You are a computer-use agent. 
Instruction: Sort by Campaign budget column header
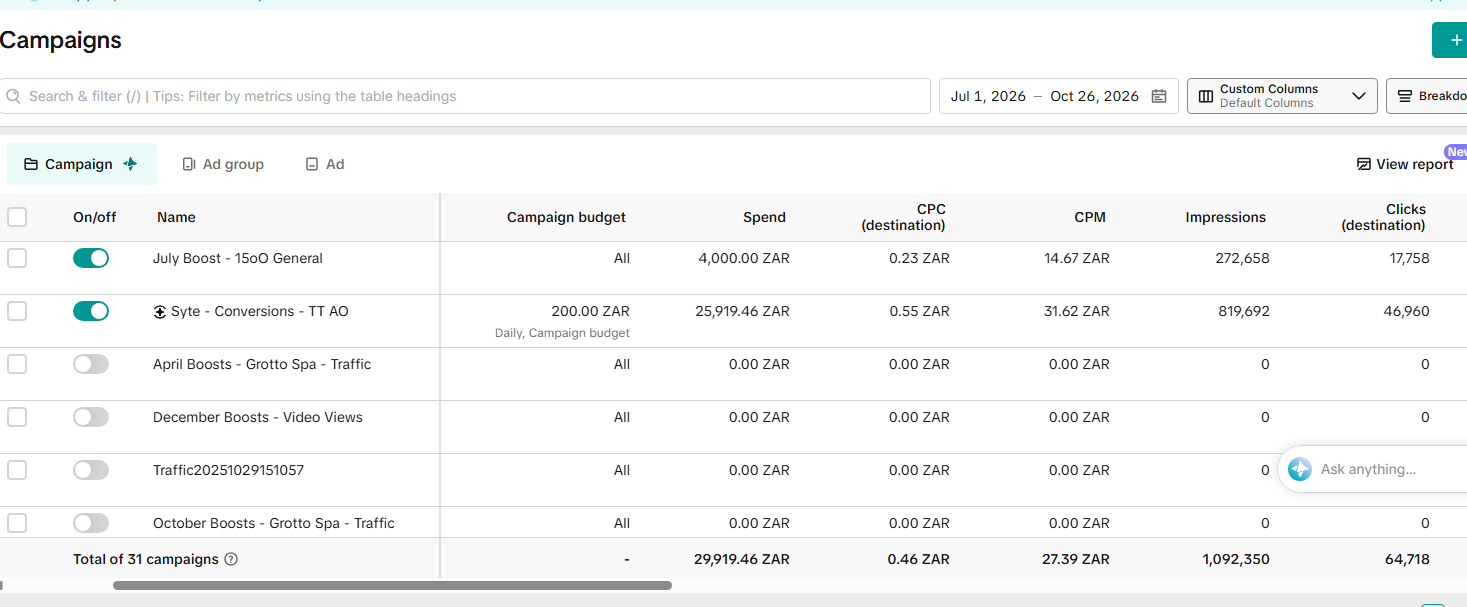[x=566, y=217]
